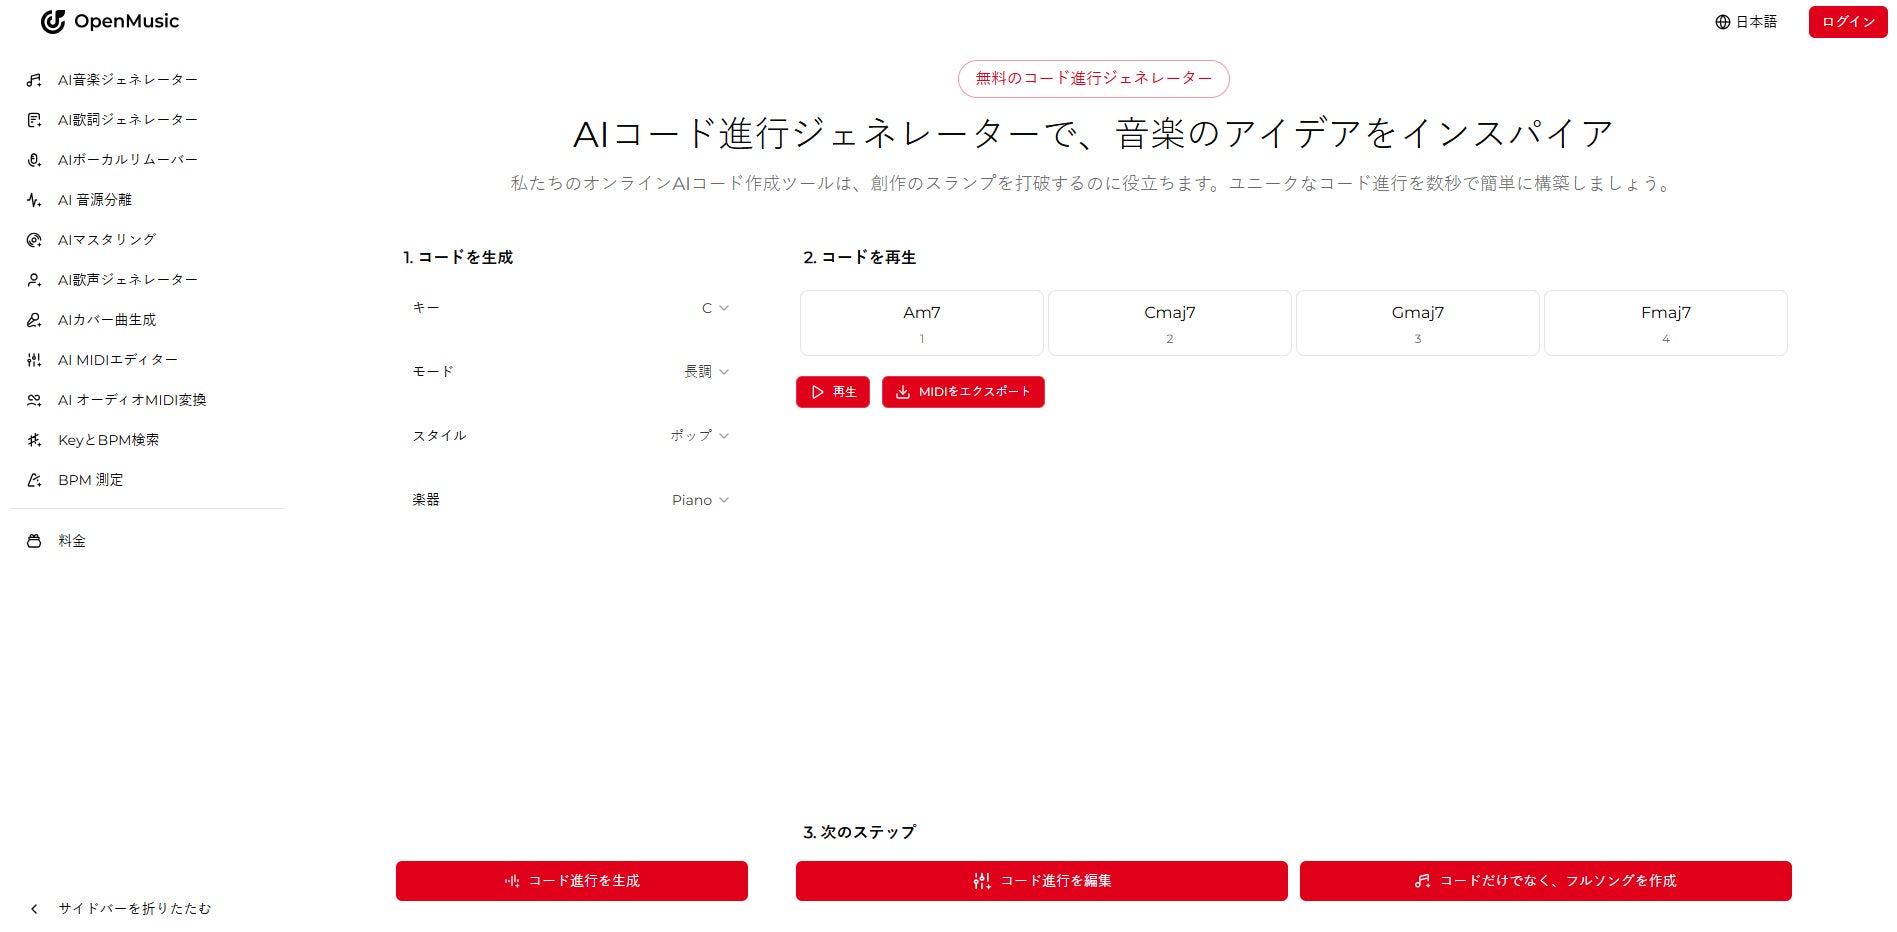Open the キー dropdown showing C
Screen dimensions: 1897x932
(715, 308)
